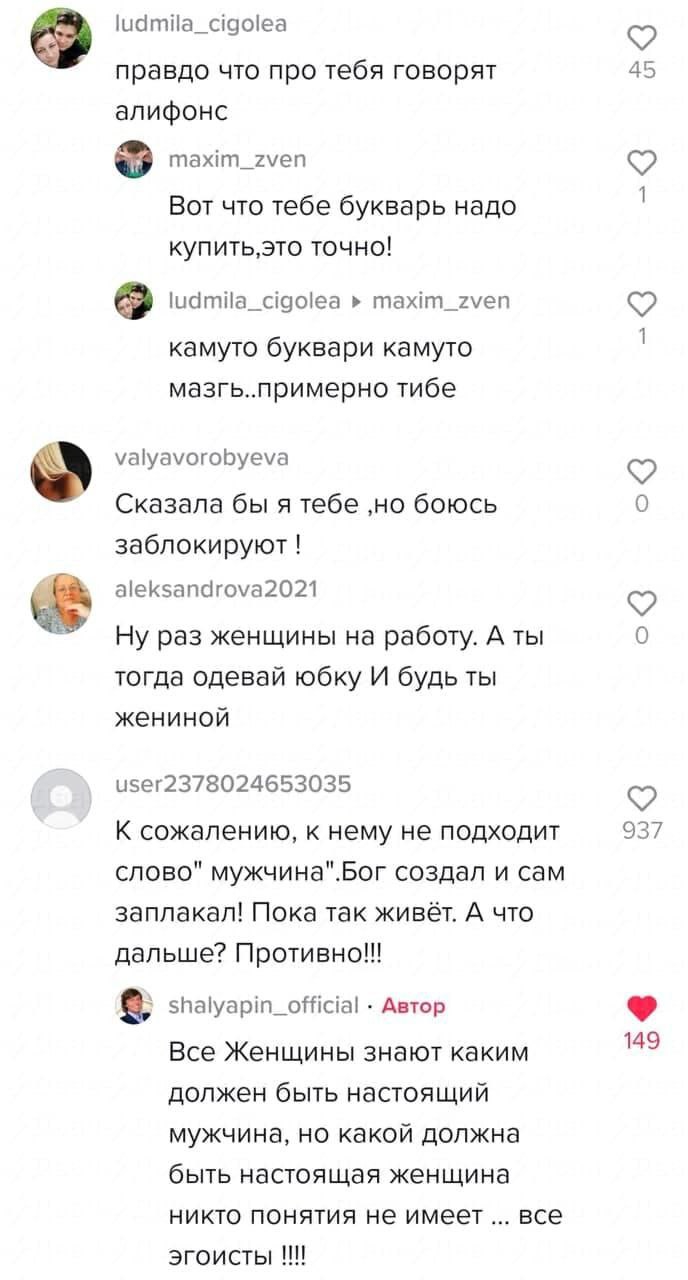The width and height of the screenshot is (688, 1280).
Task: Like ludmila_cigolea's comment with 45 likes
Action: click(642, 38)
